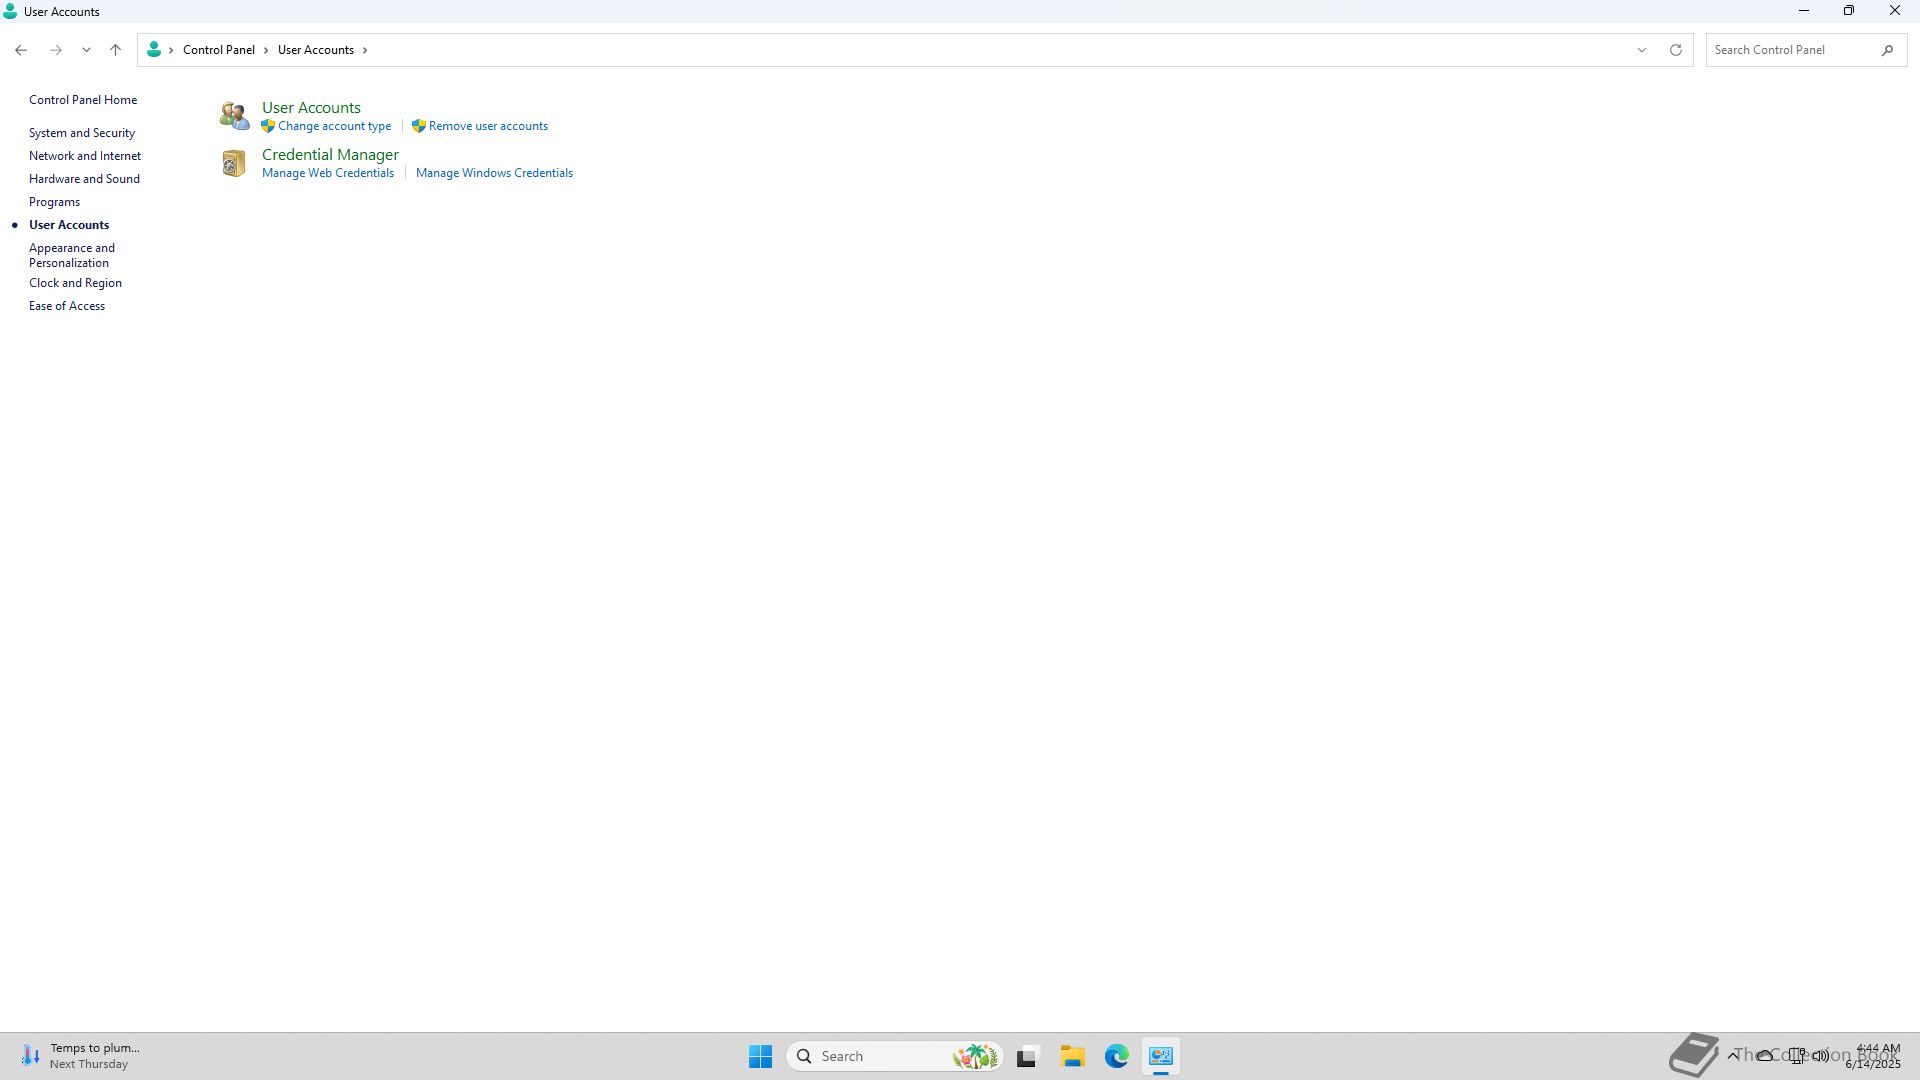Open System and Security category

82,133
